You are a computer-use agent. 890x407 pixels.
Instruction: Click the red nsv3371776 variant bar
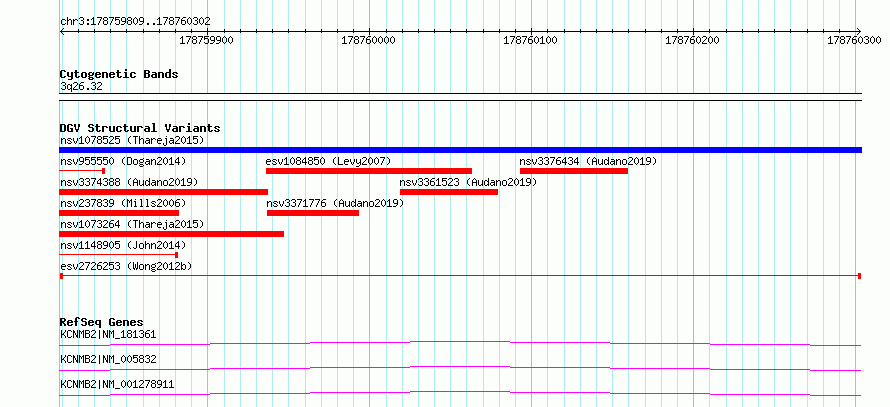click(x=313, y=213)
